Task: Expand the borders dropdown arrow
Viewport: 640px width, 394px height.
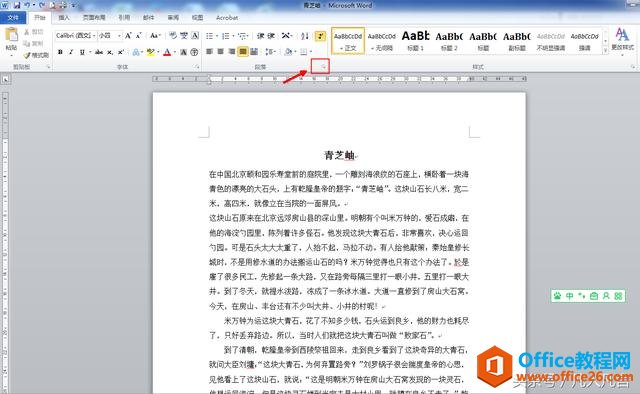Action: [311, 52]
